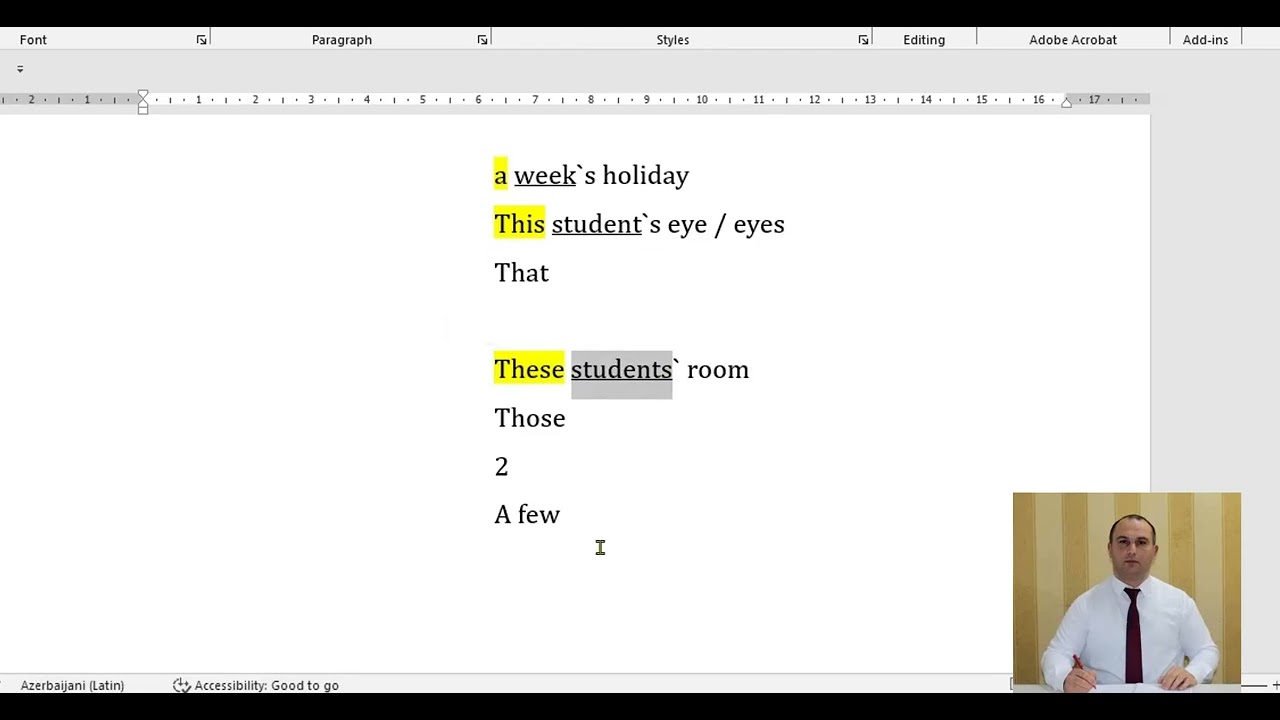Click the first line indent marker on ruler
The height and width of the screenshot is (720, 1280).
(x=143, y=95)
